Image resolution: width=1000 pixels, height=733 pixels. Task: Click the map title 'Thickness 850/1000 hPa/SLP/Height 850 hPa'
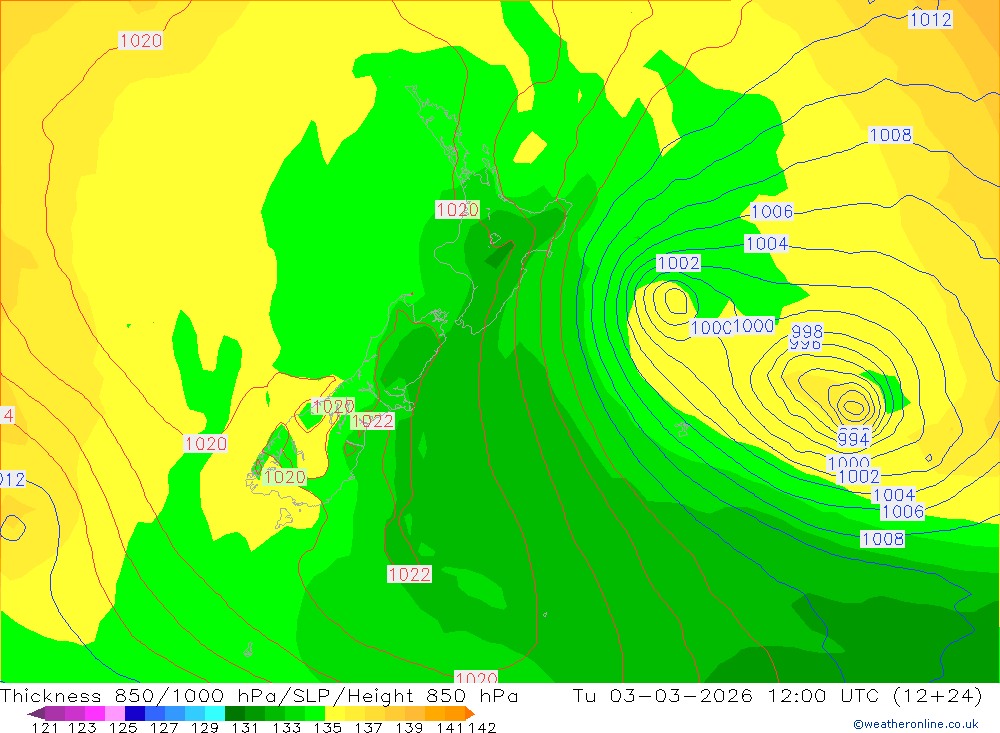[259, 695]
